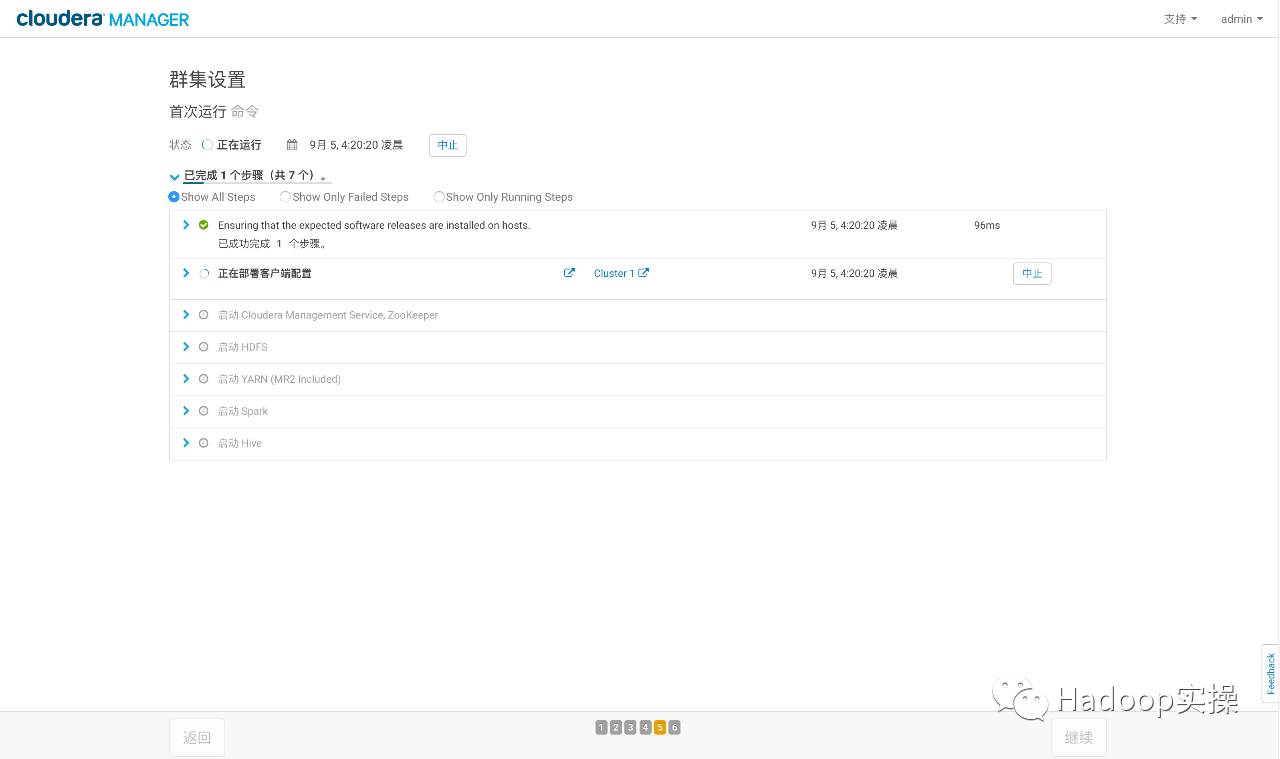Viewport: 1280px width, 759px height.
Task: Click the 群集设置 page heading
Action: 207,80
